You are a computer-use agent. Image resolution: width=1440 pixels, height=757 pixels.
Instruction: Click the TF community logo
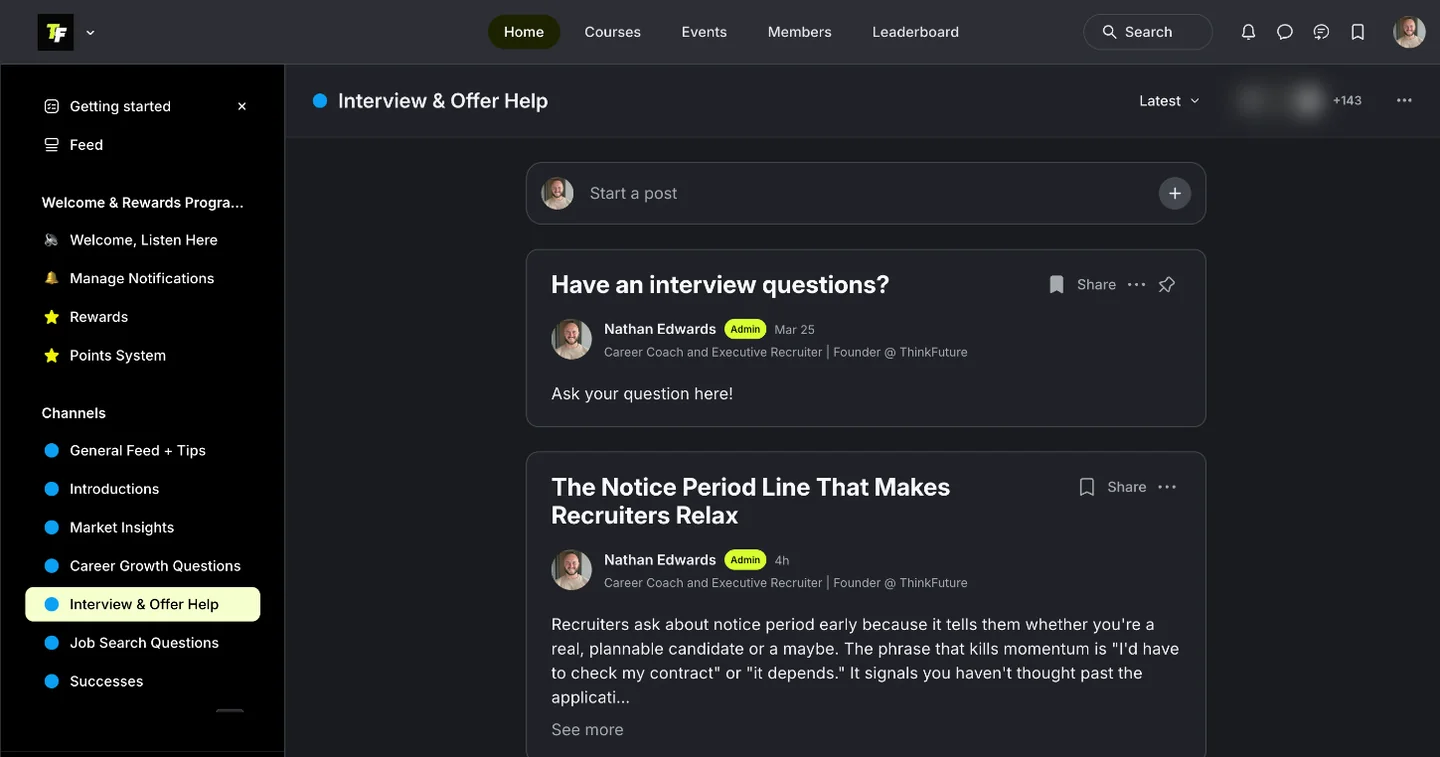pyautogui.click(x=56, y=32)
